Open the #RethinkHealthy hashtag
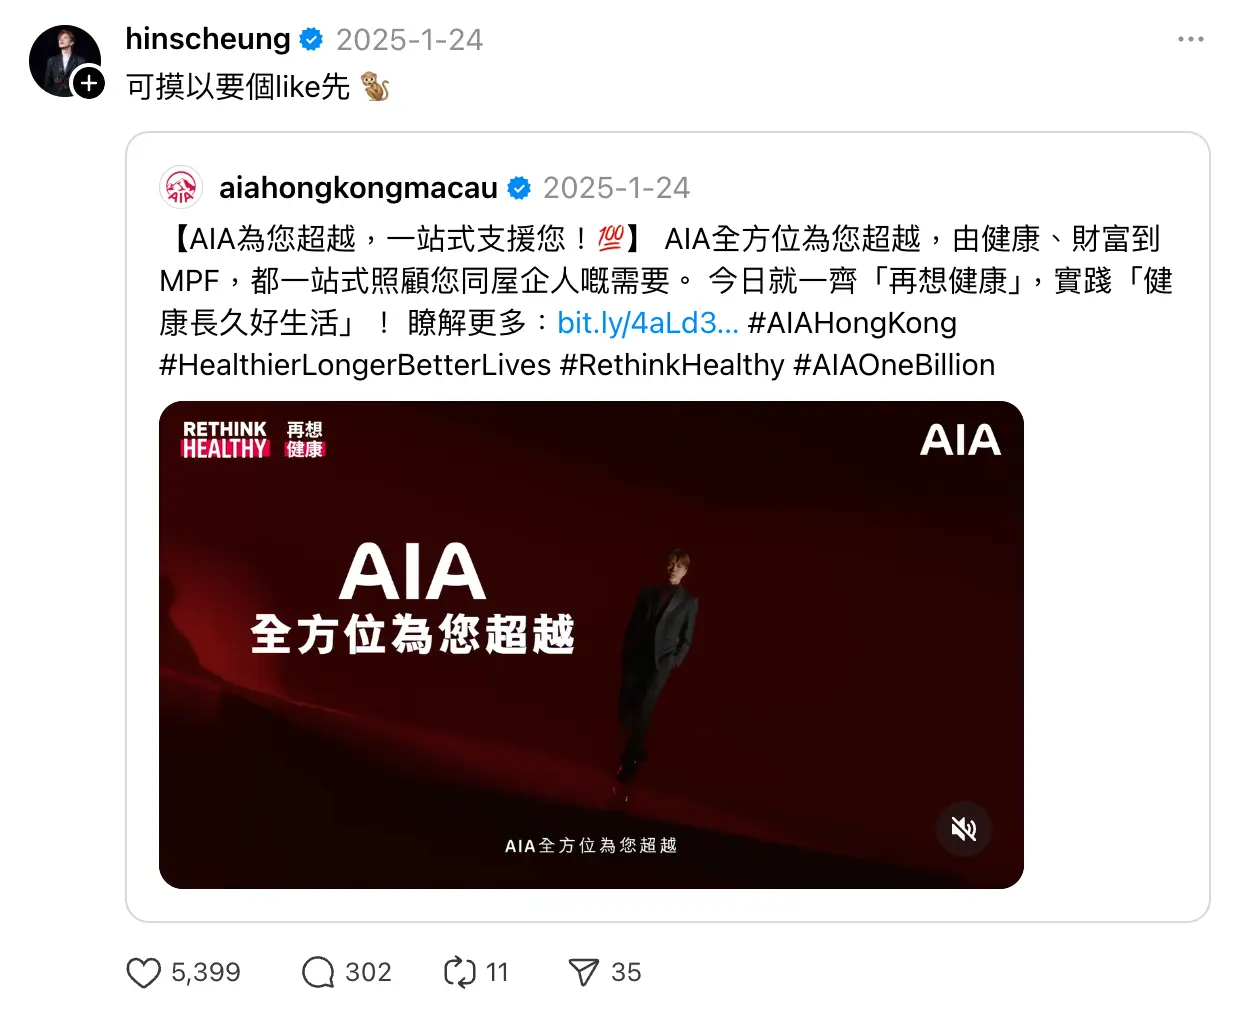The width and height of the screenshot is (1254, 1014). (672, 365)
